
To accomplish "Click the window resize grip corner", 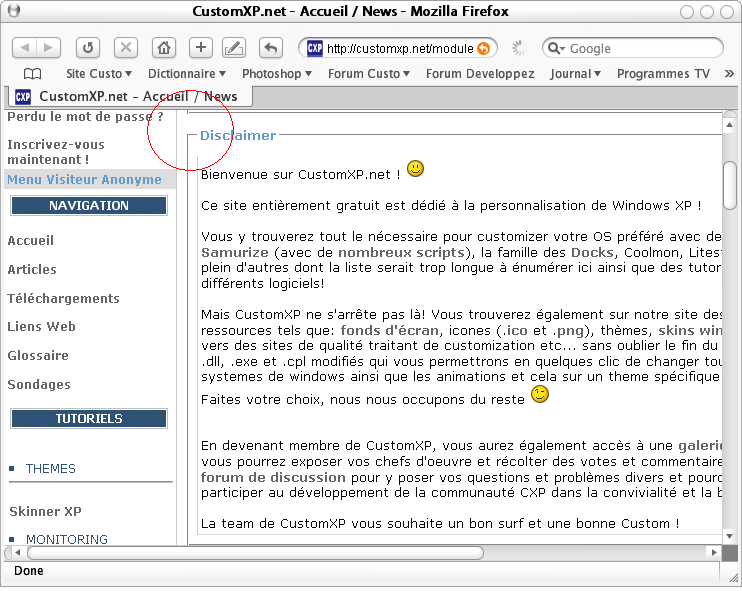I will pos(733,577).
